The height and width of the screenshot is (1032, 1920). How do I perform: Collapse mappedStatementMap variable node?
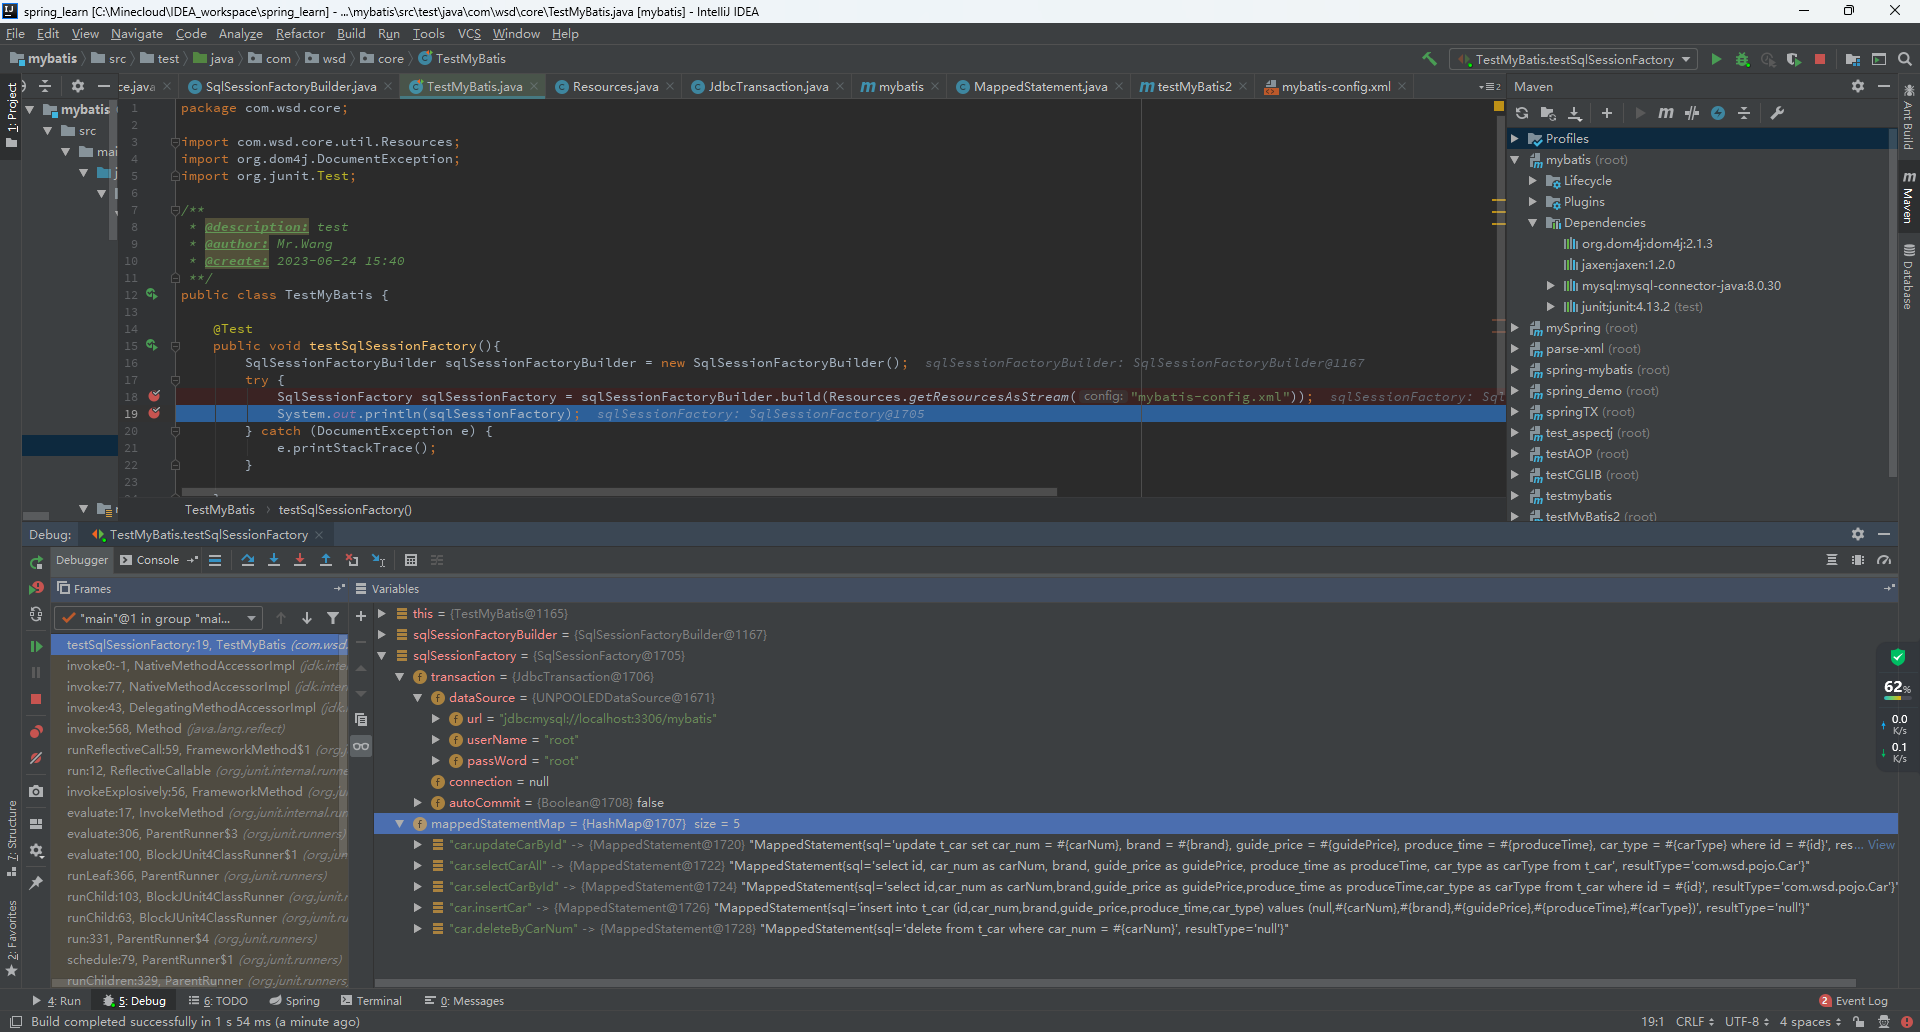[399, 824]
